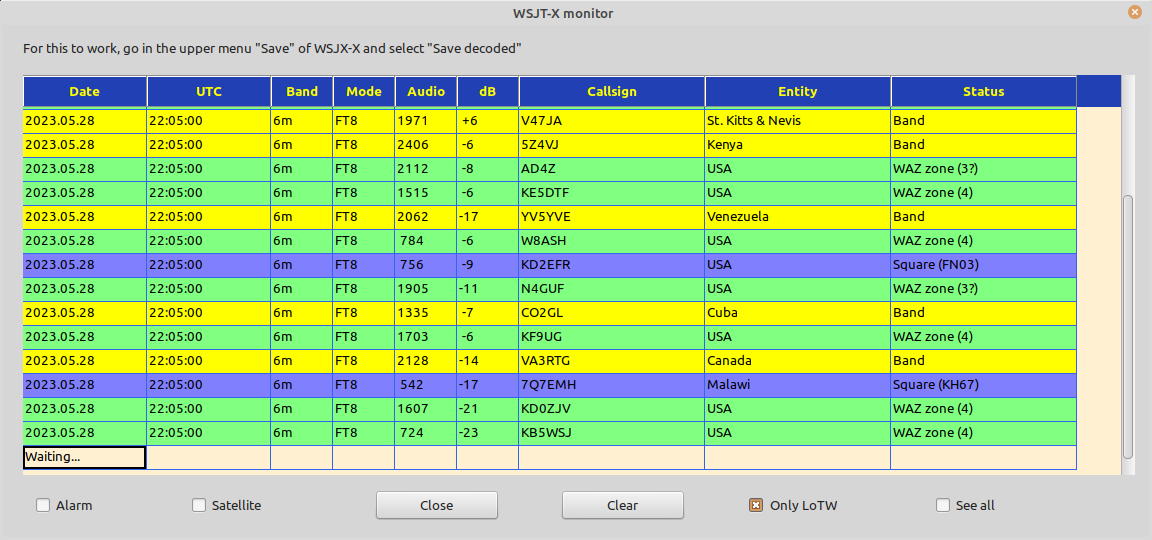Image resolution: width=1152 pixels, height=540 pixels.
Task: Click the Status column header
Action: 984,92
